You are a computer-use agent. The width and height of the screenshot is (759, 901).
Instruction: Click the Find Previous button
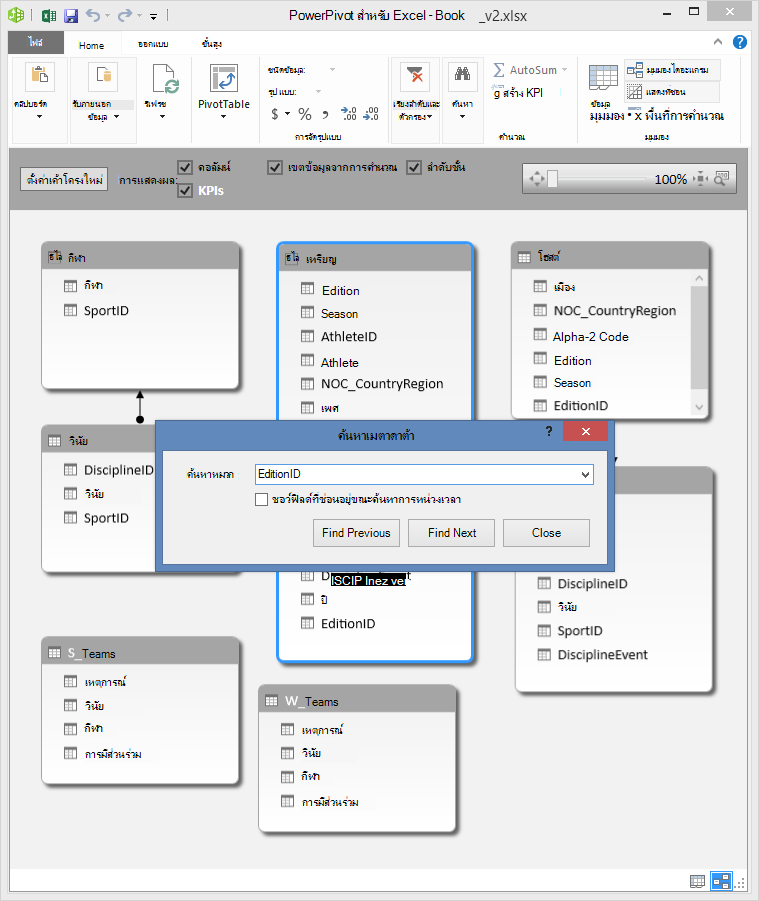point(356,533)
